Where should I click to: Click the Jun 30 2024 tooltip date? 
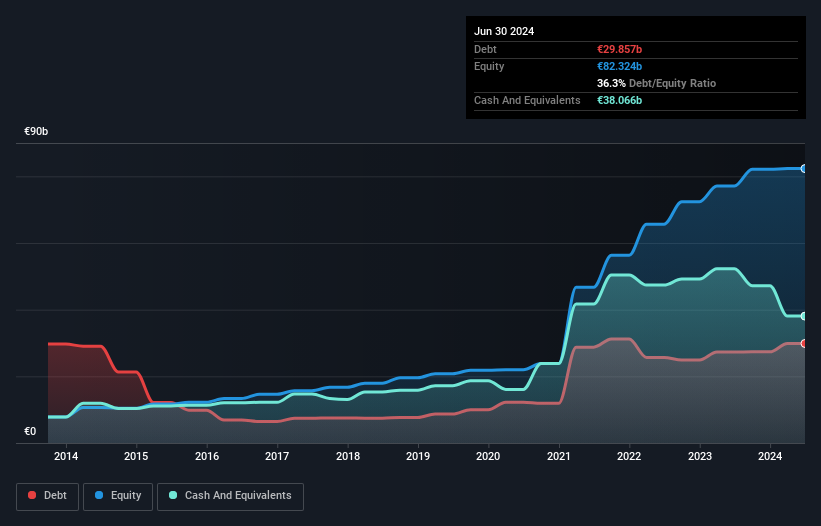click(504, 31)
